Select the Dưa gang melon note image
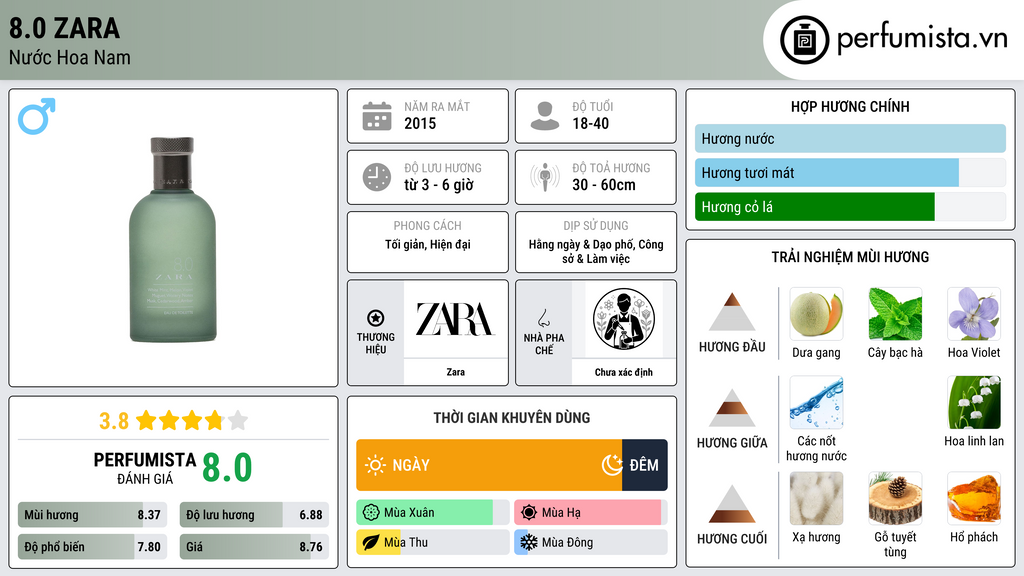The height and width of the screenshot is (576, 1024). (816, 314)
